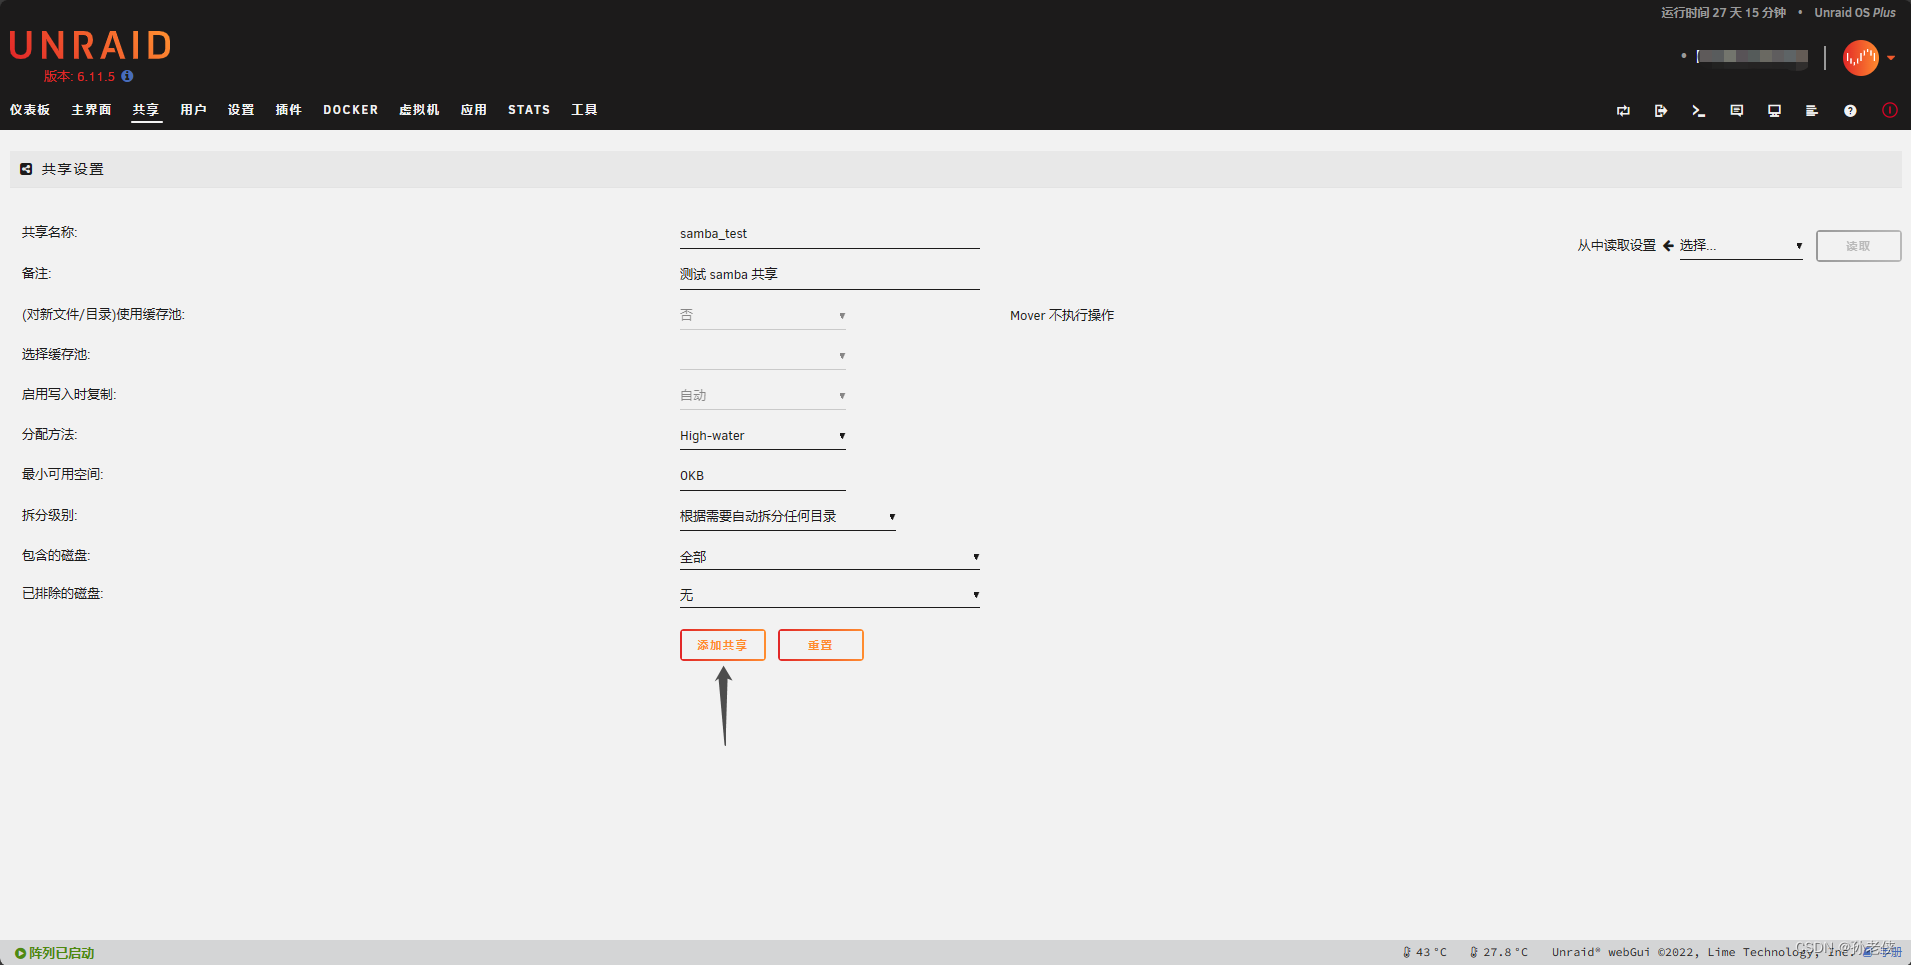This screenshot has width=1911, height=965.
Task: Open the 虚拟机 menu item
Action: pyautogui.click(x=418, y=110)
